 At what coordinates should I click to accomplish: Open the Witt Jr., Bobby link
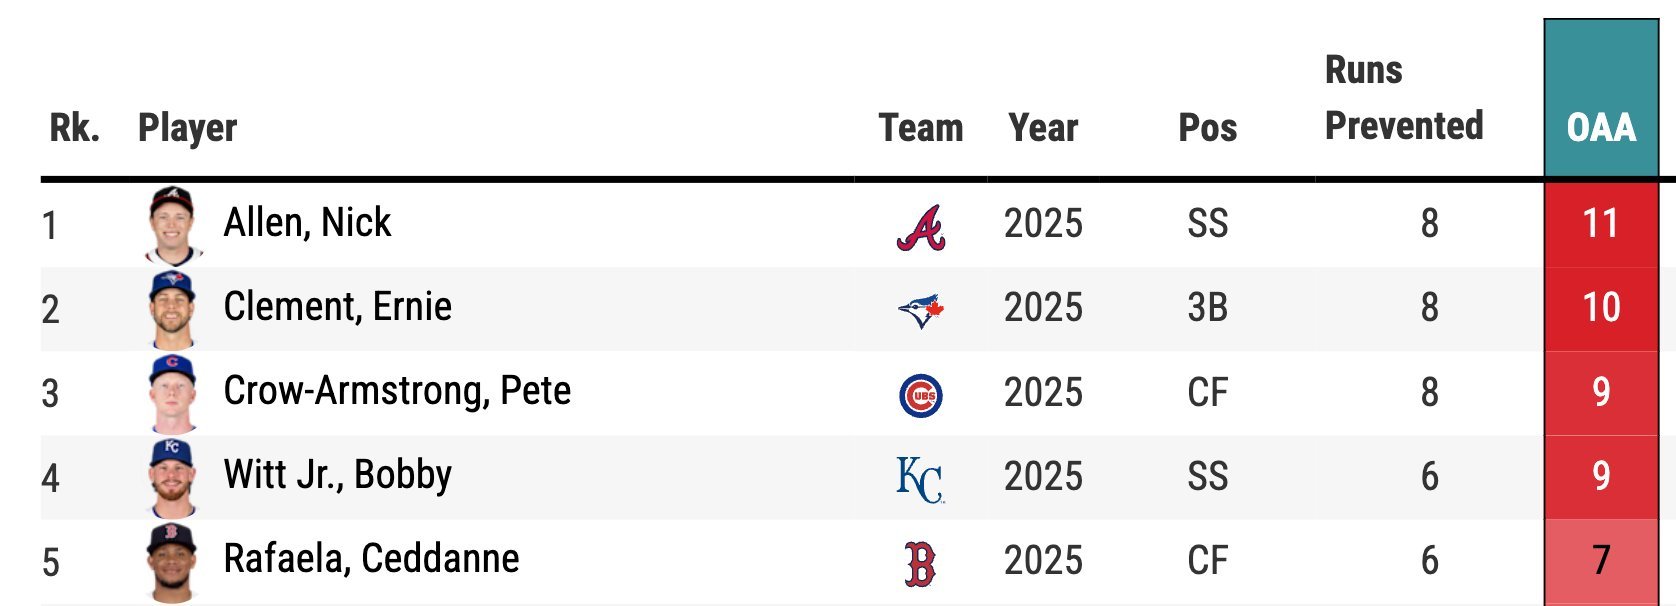pos(337,475)
